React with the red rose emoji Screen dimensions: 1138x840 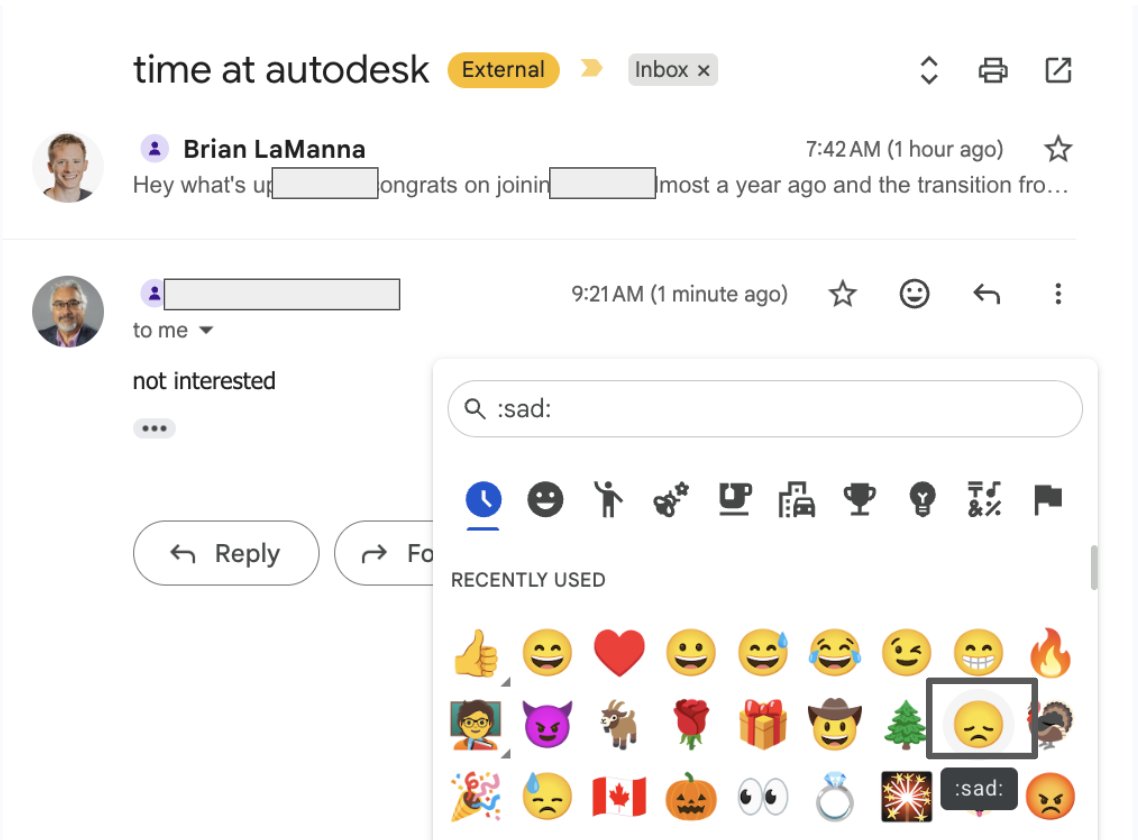coord(691,724)
